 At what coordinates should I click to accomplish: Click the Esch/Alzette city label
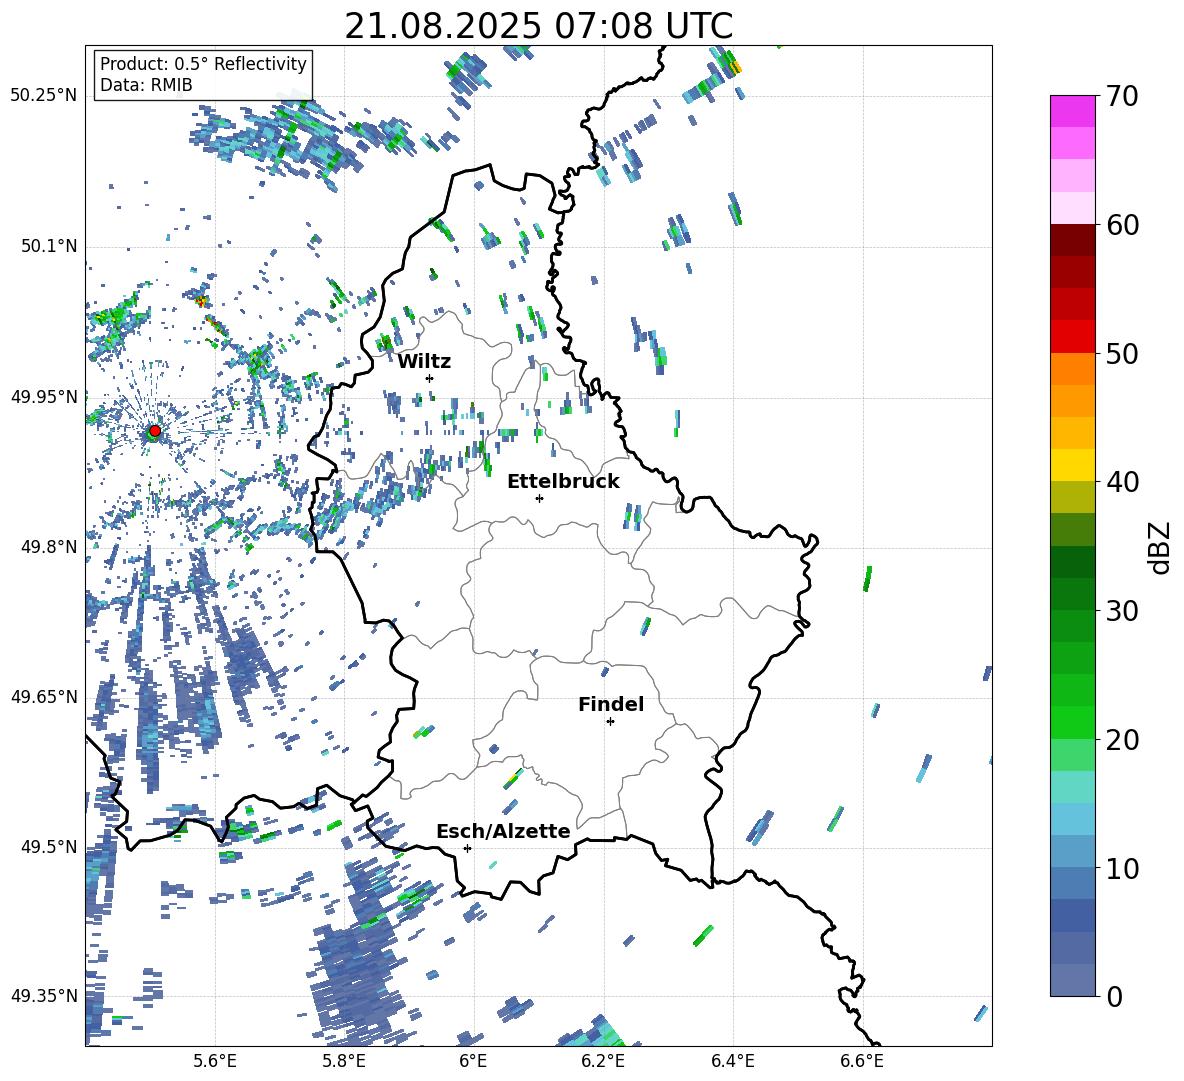click(x=503, y=831)
